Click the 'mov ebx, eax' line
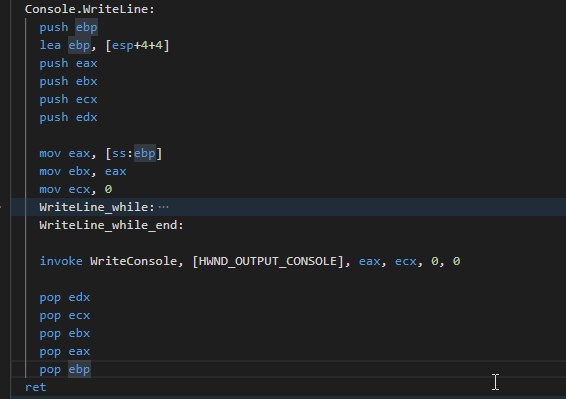 point(83,172)
